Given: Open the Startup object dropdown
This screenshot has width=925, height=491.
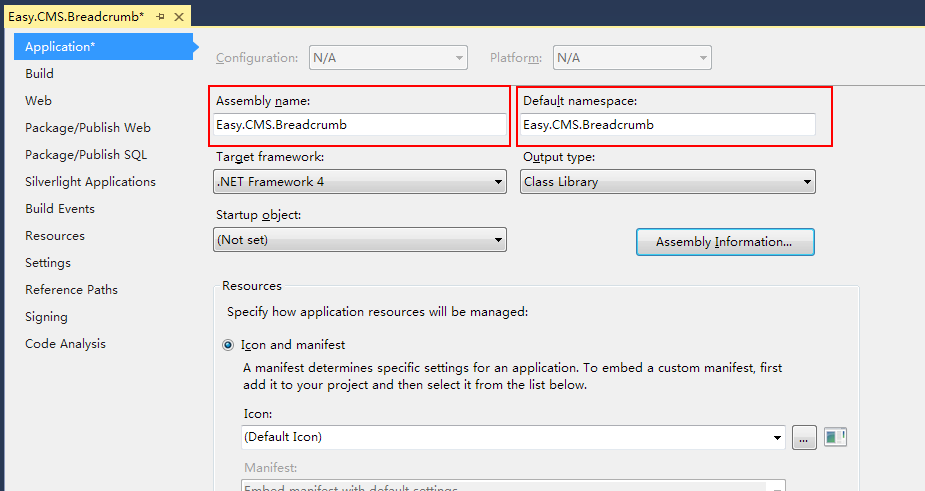Looking at the screenshot, I should pyautogui.click(x=360, y=240).
